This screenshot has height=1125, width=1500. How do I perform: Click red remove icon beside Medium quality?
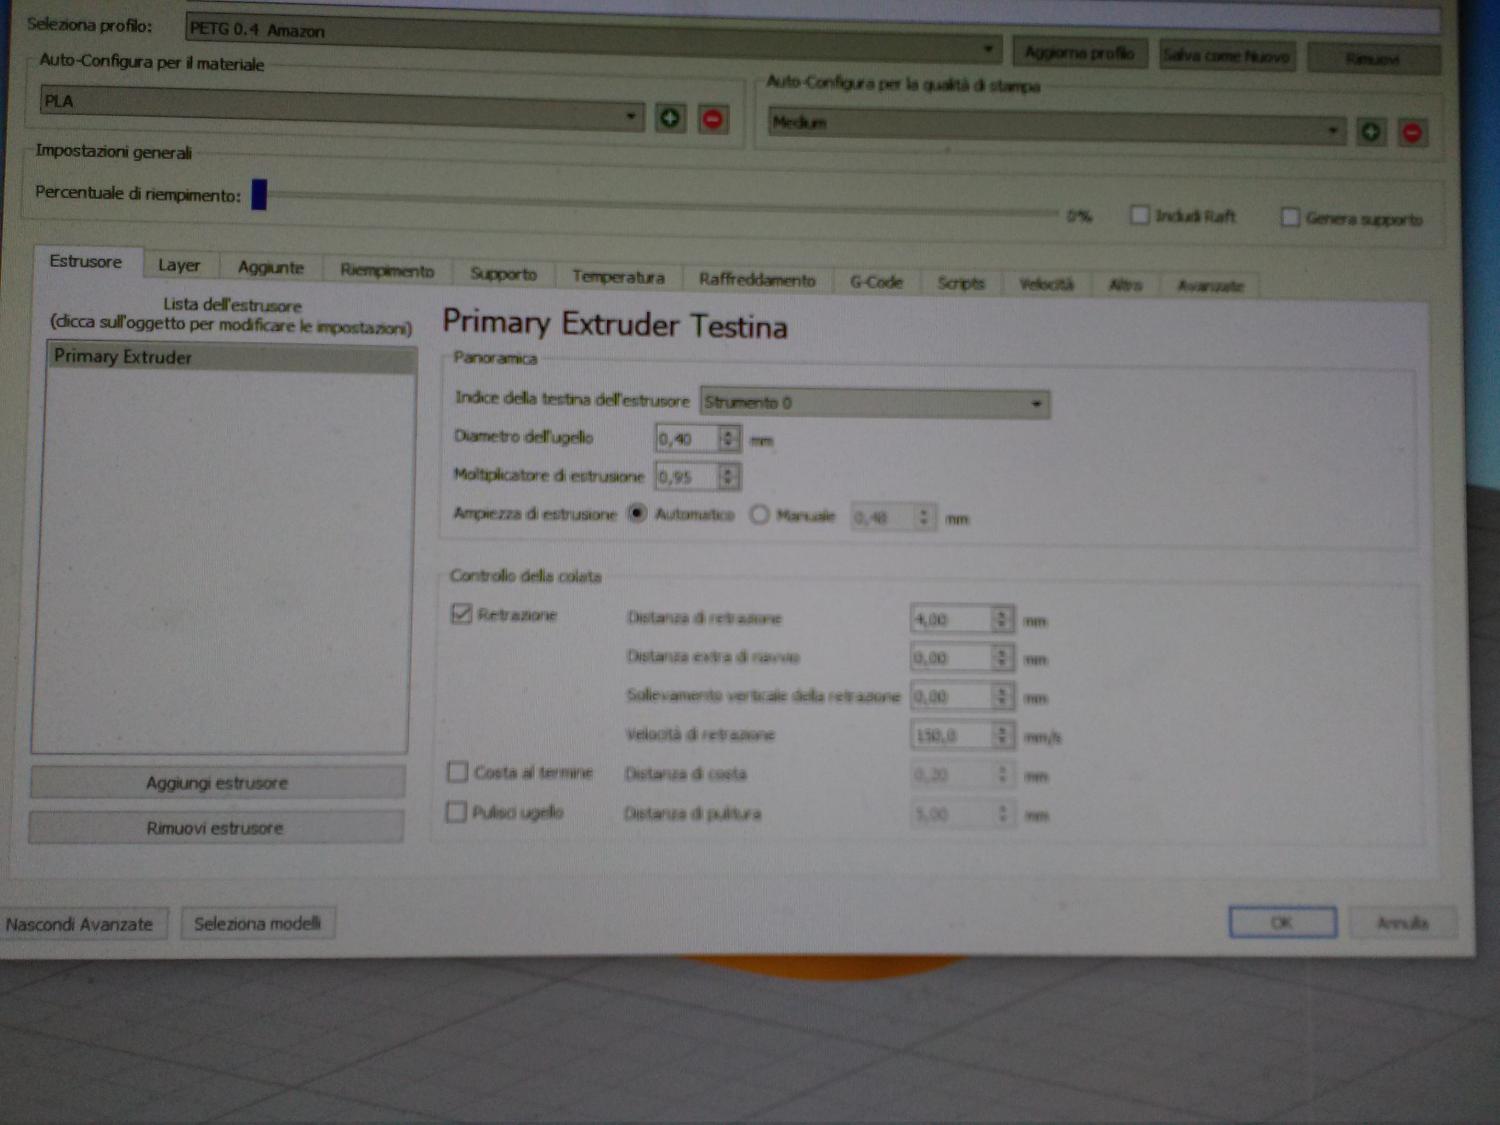pyautogui.click(x=1412, y=132)
